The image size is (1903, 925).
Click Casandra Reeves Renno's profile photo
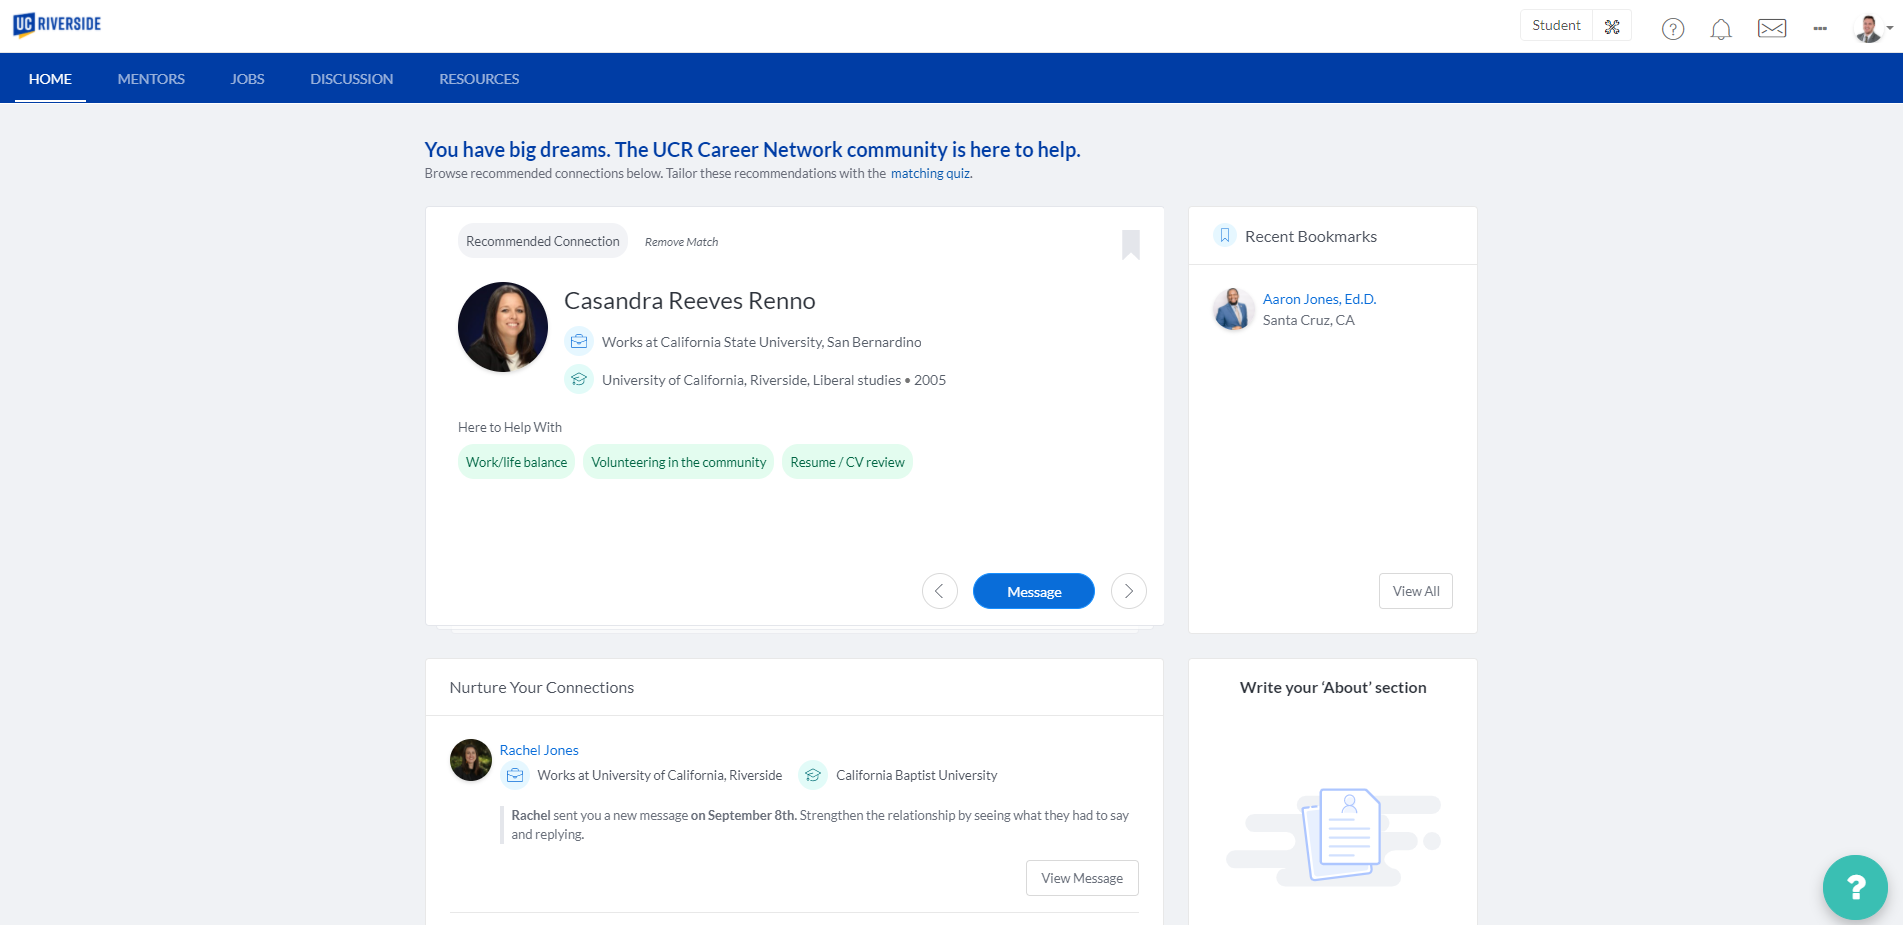point(502,327)
